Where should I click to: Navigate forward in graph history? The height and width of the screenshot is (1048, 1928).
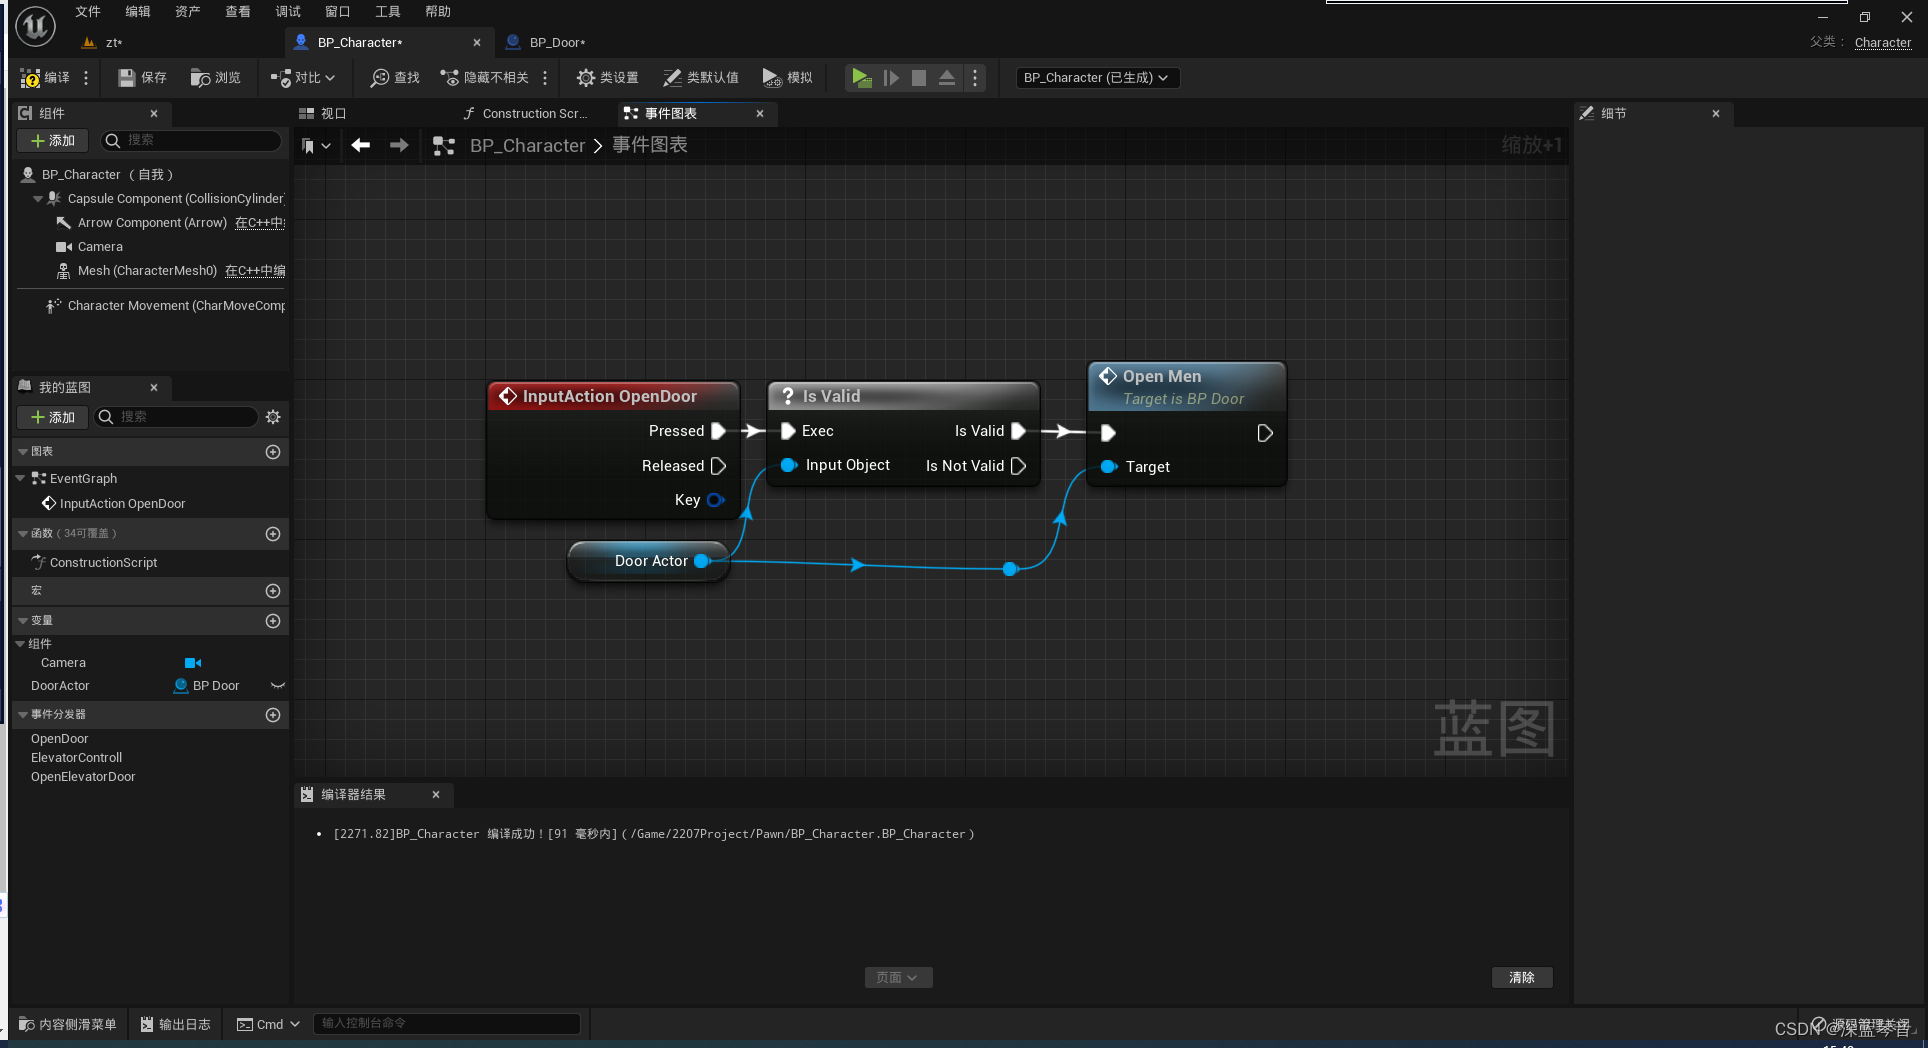[399, 145]
